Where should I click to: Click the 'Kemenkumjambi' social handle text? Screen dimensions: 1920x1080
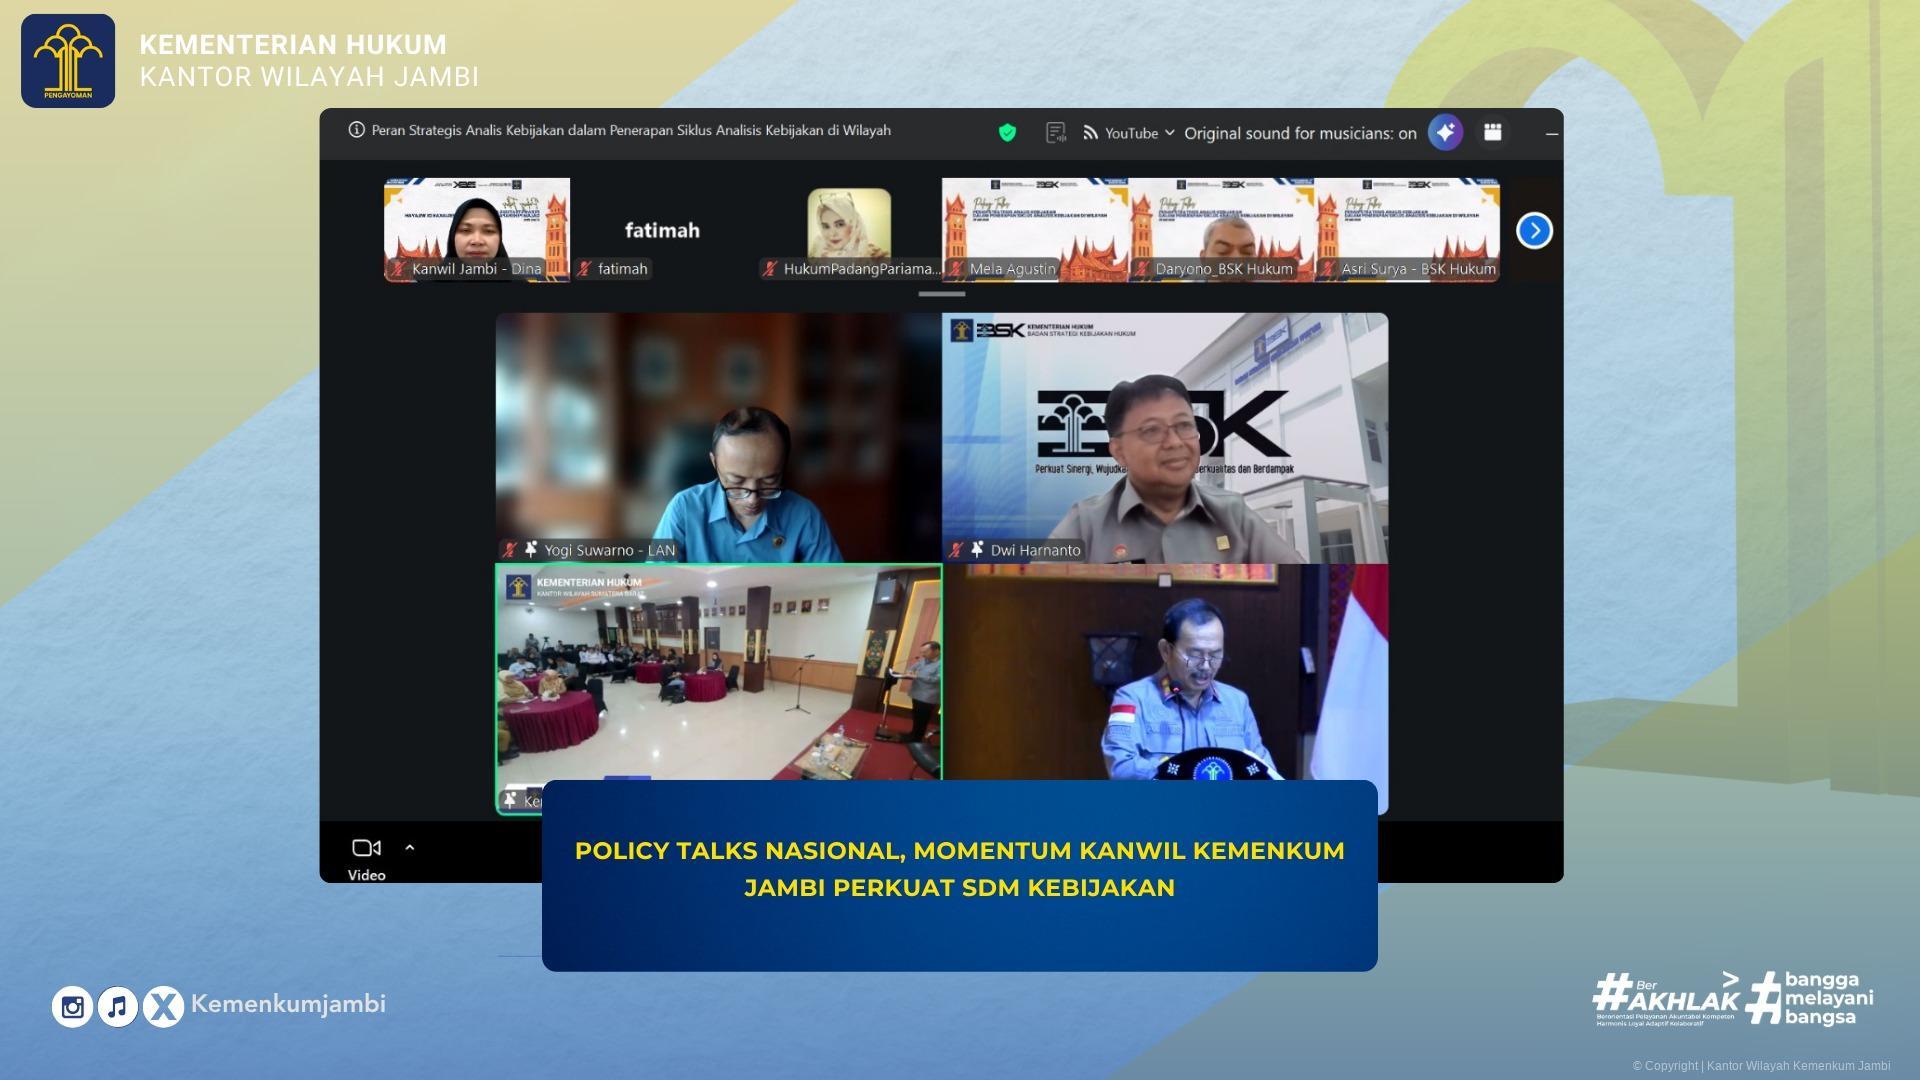[x=288, y=1004]
